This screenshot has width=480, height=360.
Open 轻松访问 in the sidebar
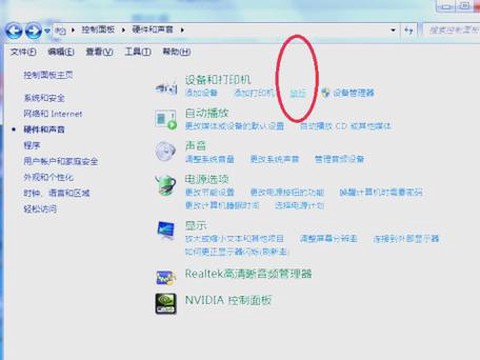[x=40, y=209]
